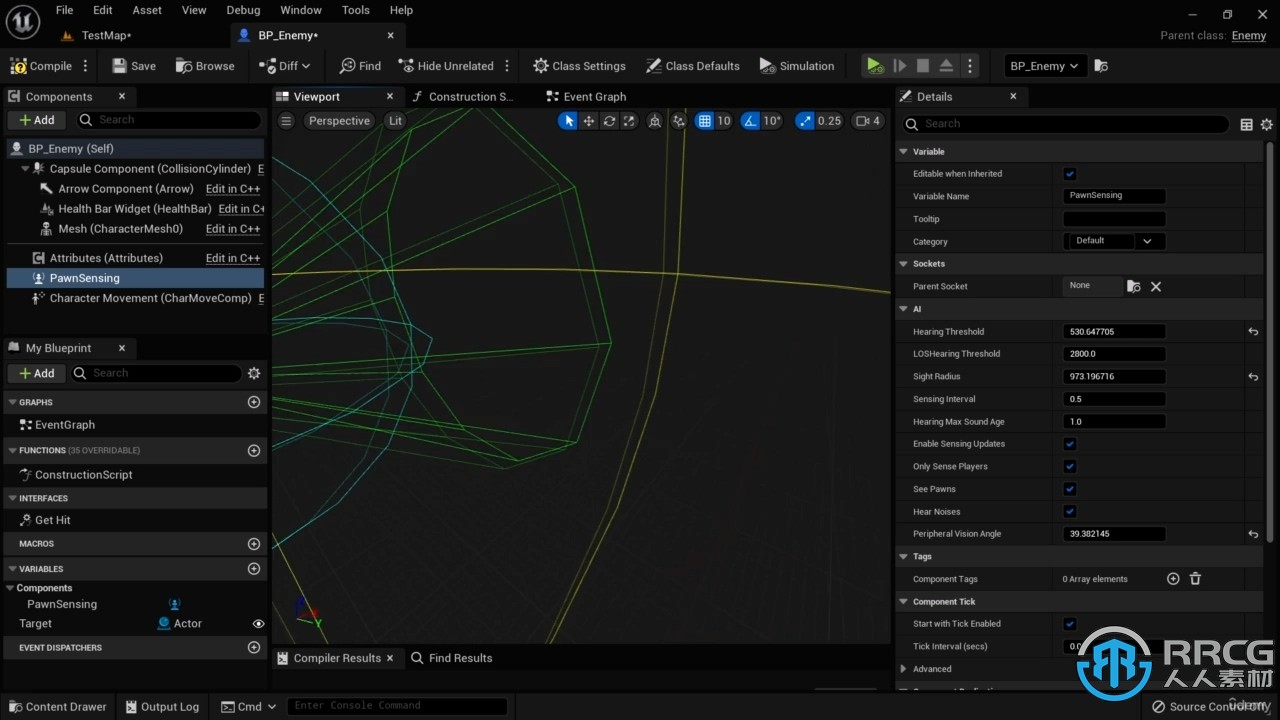Open the Enemy parent class link
The image size is (1280, 720).
1249,35
